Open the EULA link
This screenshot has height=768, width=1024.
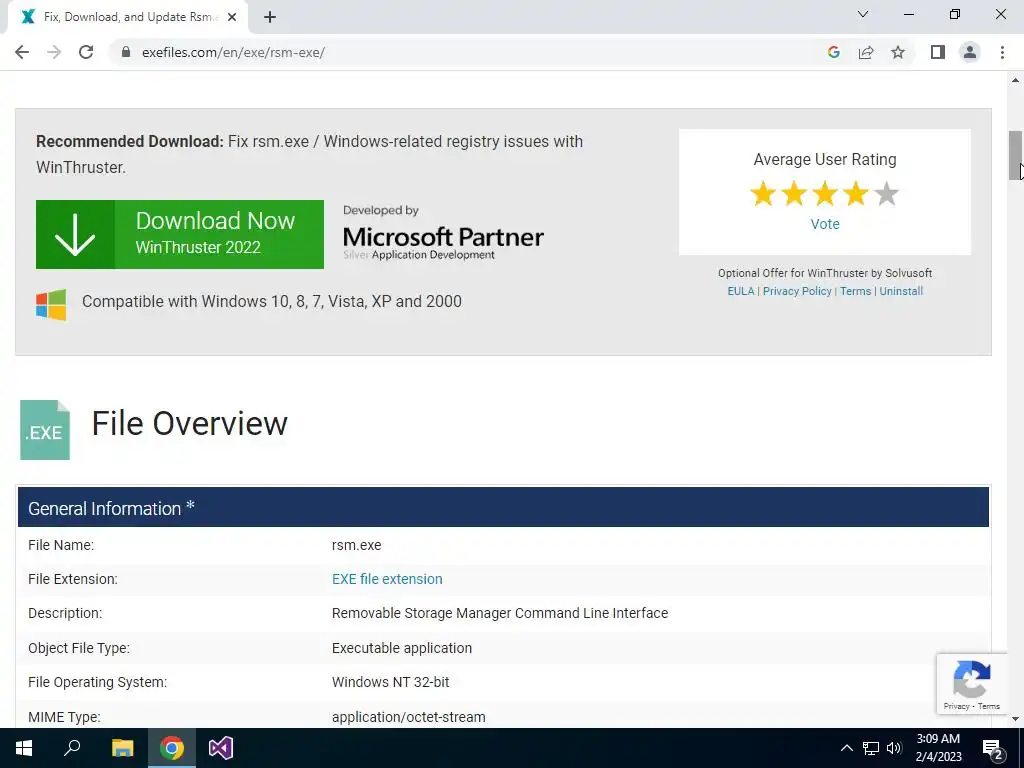[x=741, y=291]
